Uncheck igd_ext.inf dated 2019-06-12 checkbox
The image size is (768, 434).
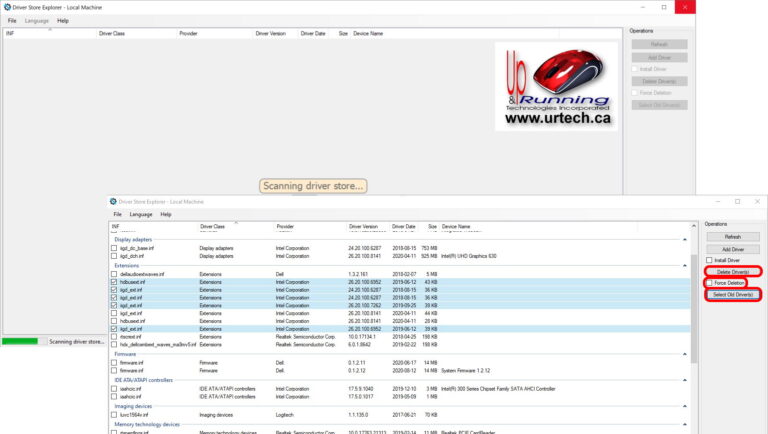(x=114, y=329)
